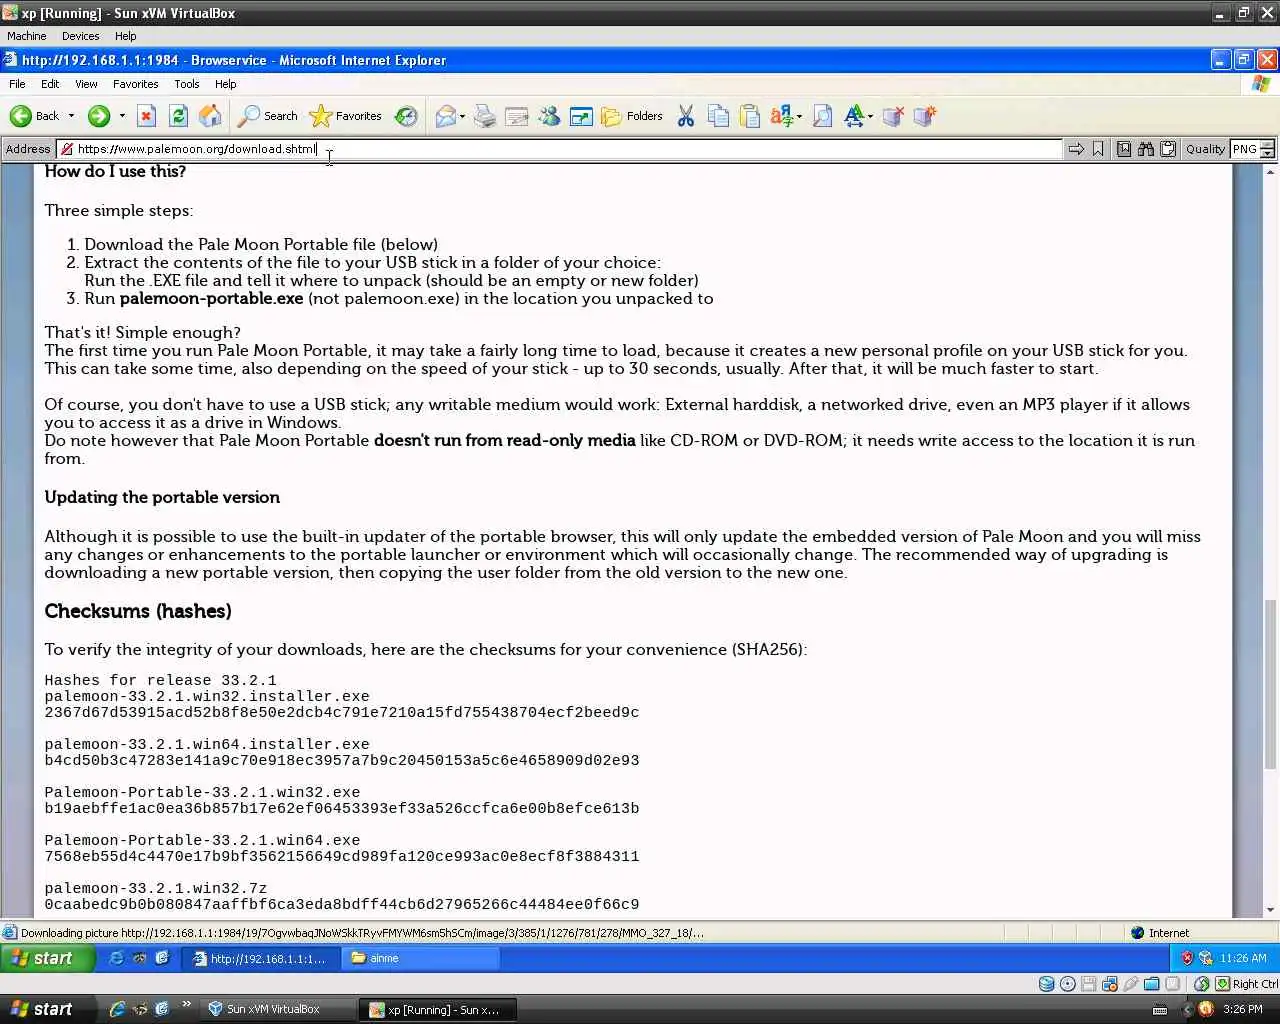
Task: Click the guest tray red shield icon
Action: point(1187,958)
